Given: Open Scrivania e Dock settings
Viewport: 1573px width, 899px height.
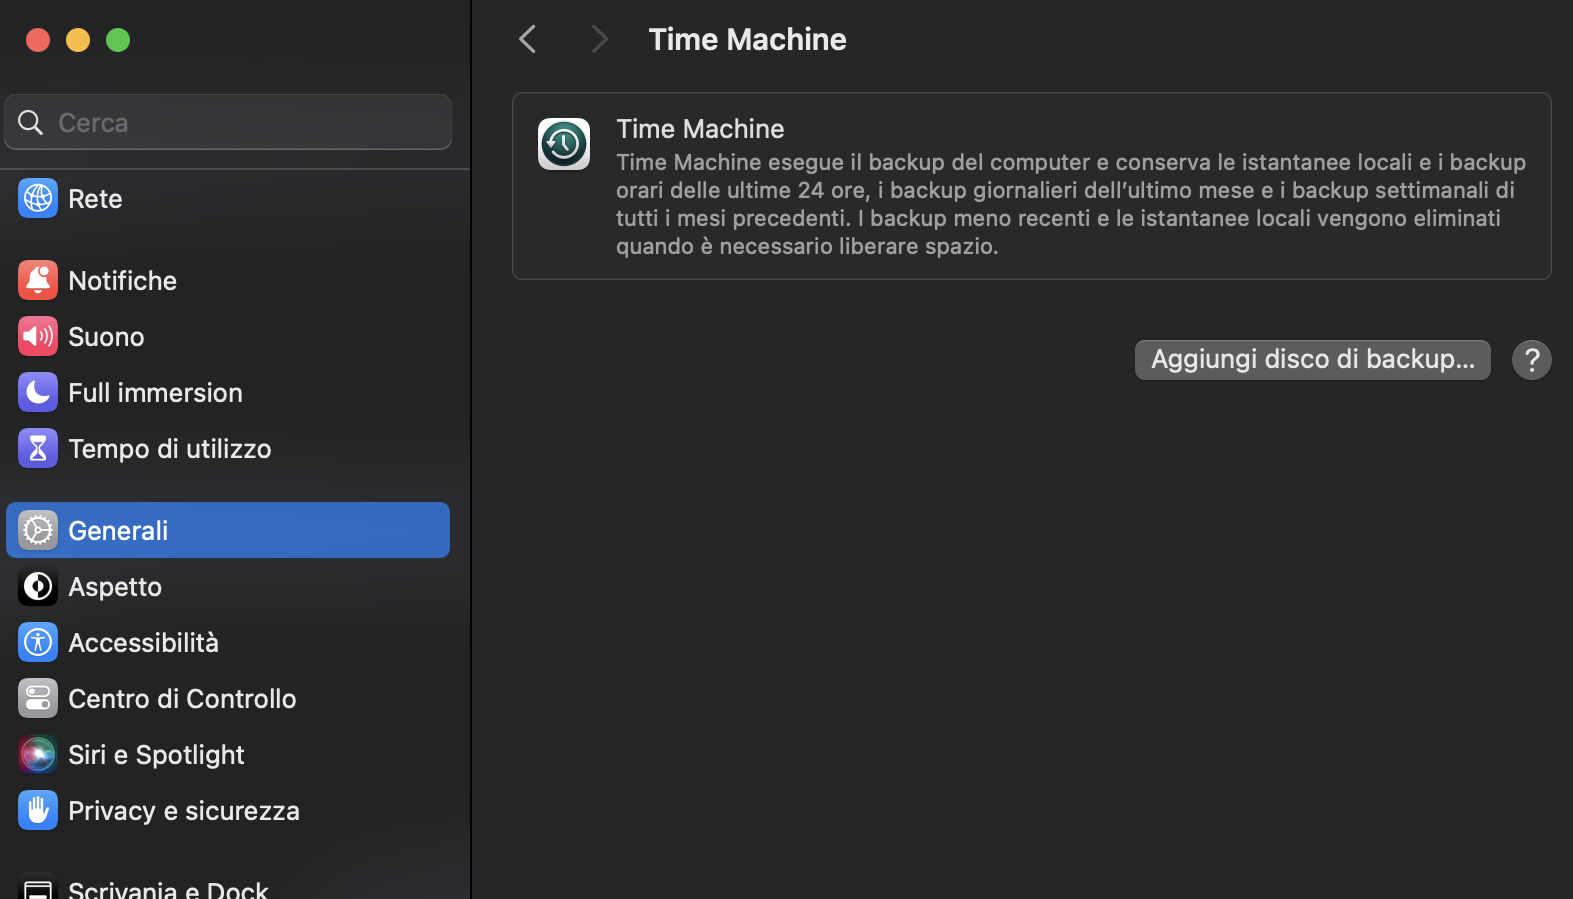Looking at the screenshot, I should [x=228, y=885].
